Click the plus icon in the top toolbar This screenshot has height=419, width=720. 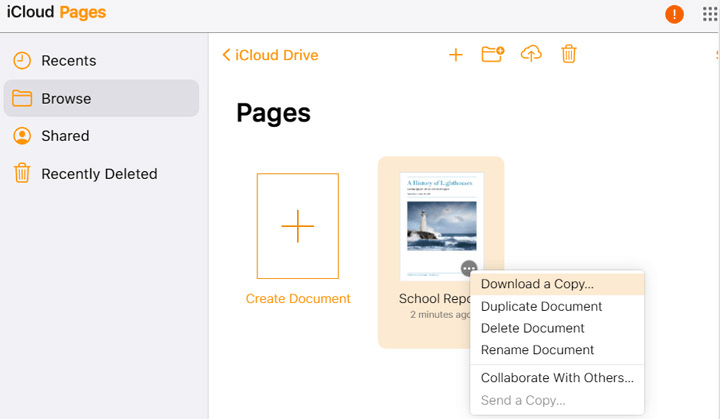(x=455, y=55)
